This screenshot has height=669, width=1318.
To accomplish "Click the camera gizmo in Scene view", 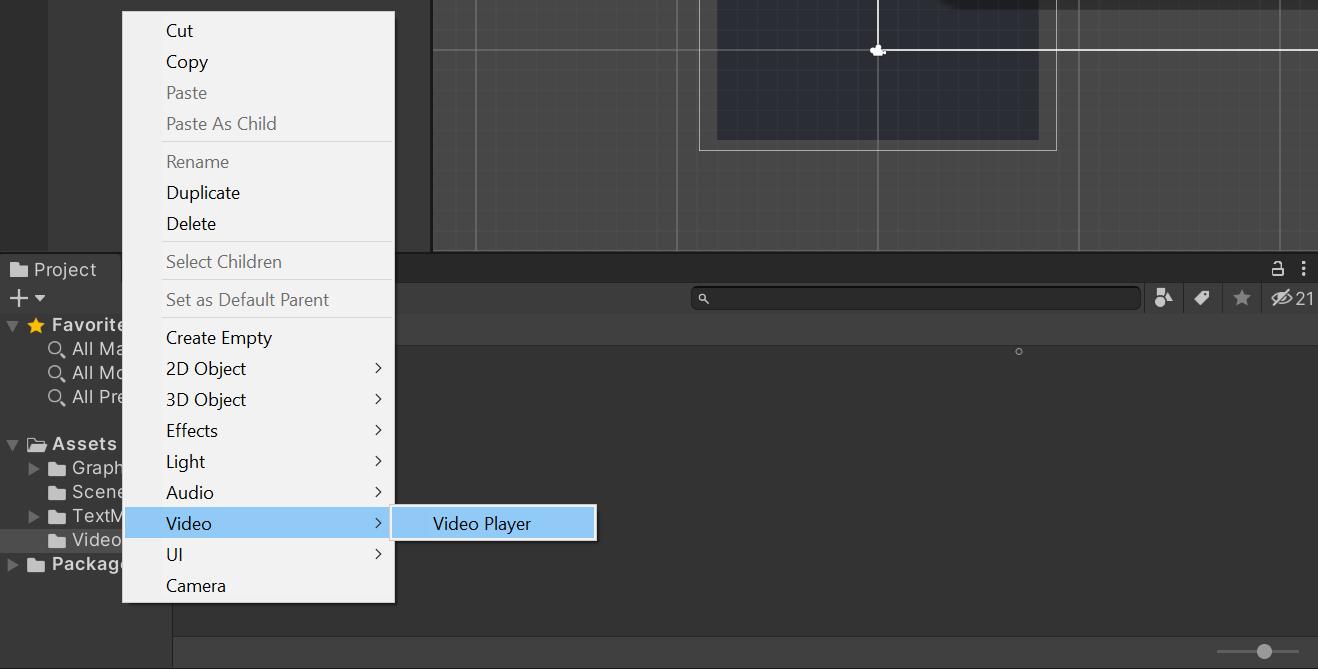I will click(878, 50).
